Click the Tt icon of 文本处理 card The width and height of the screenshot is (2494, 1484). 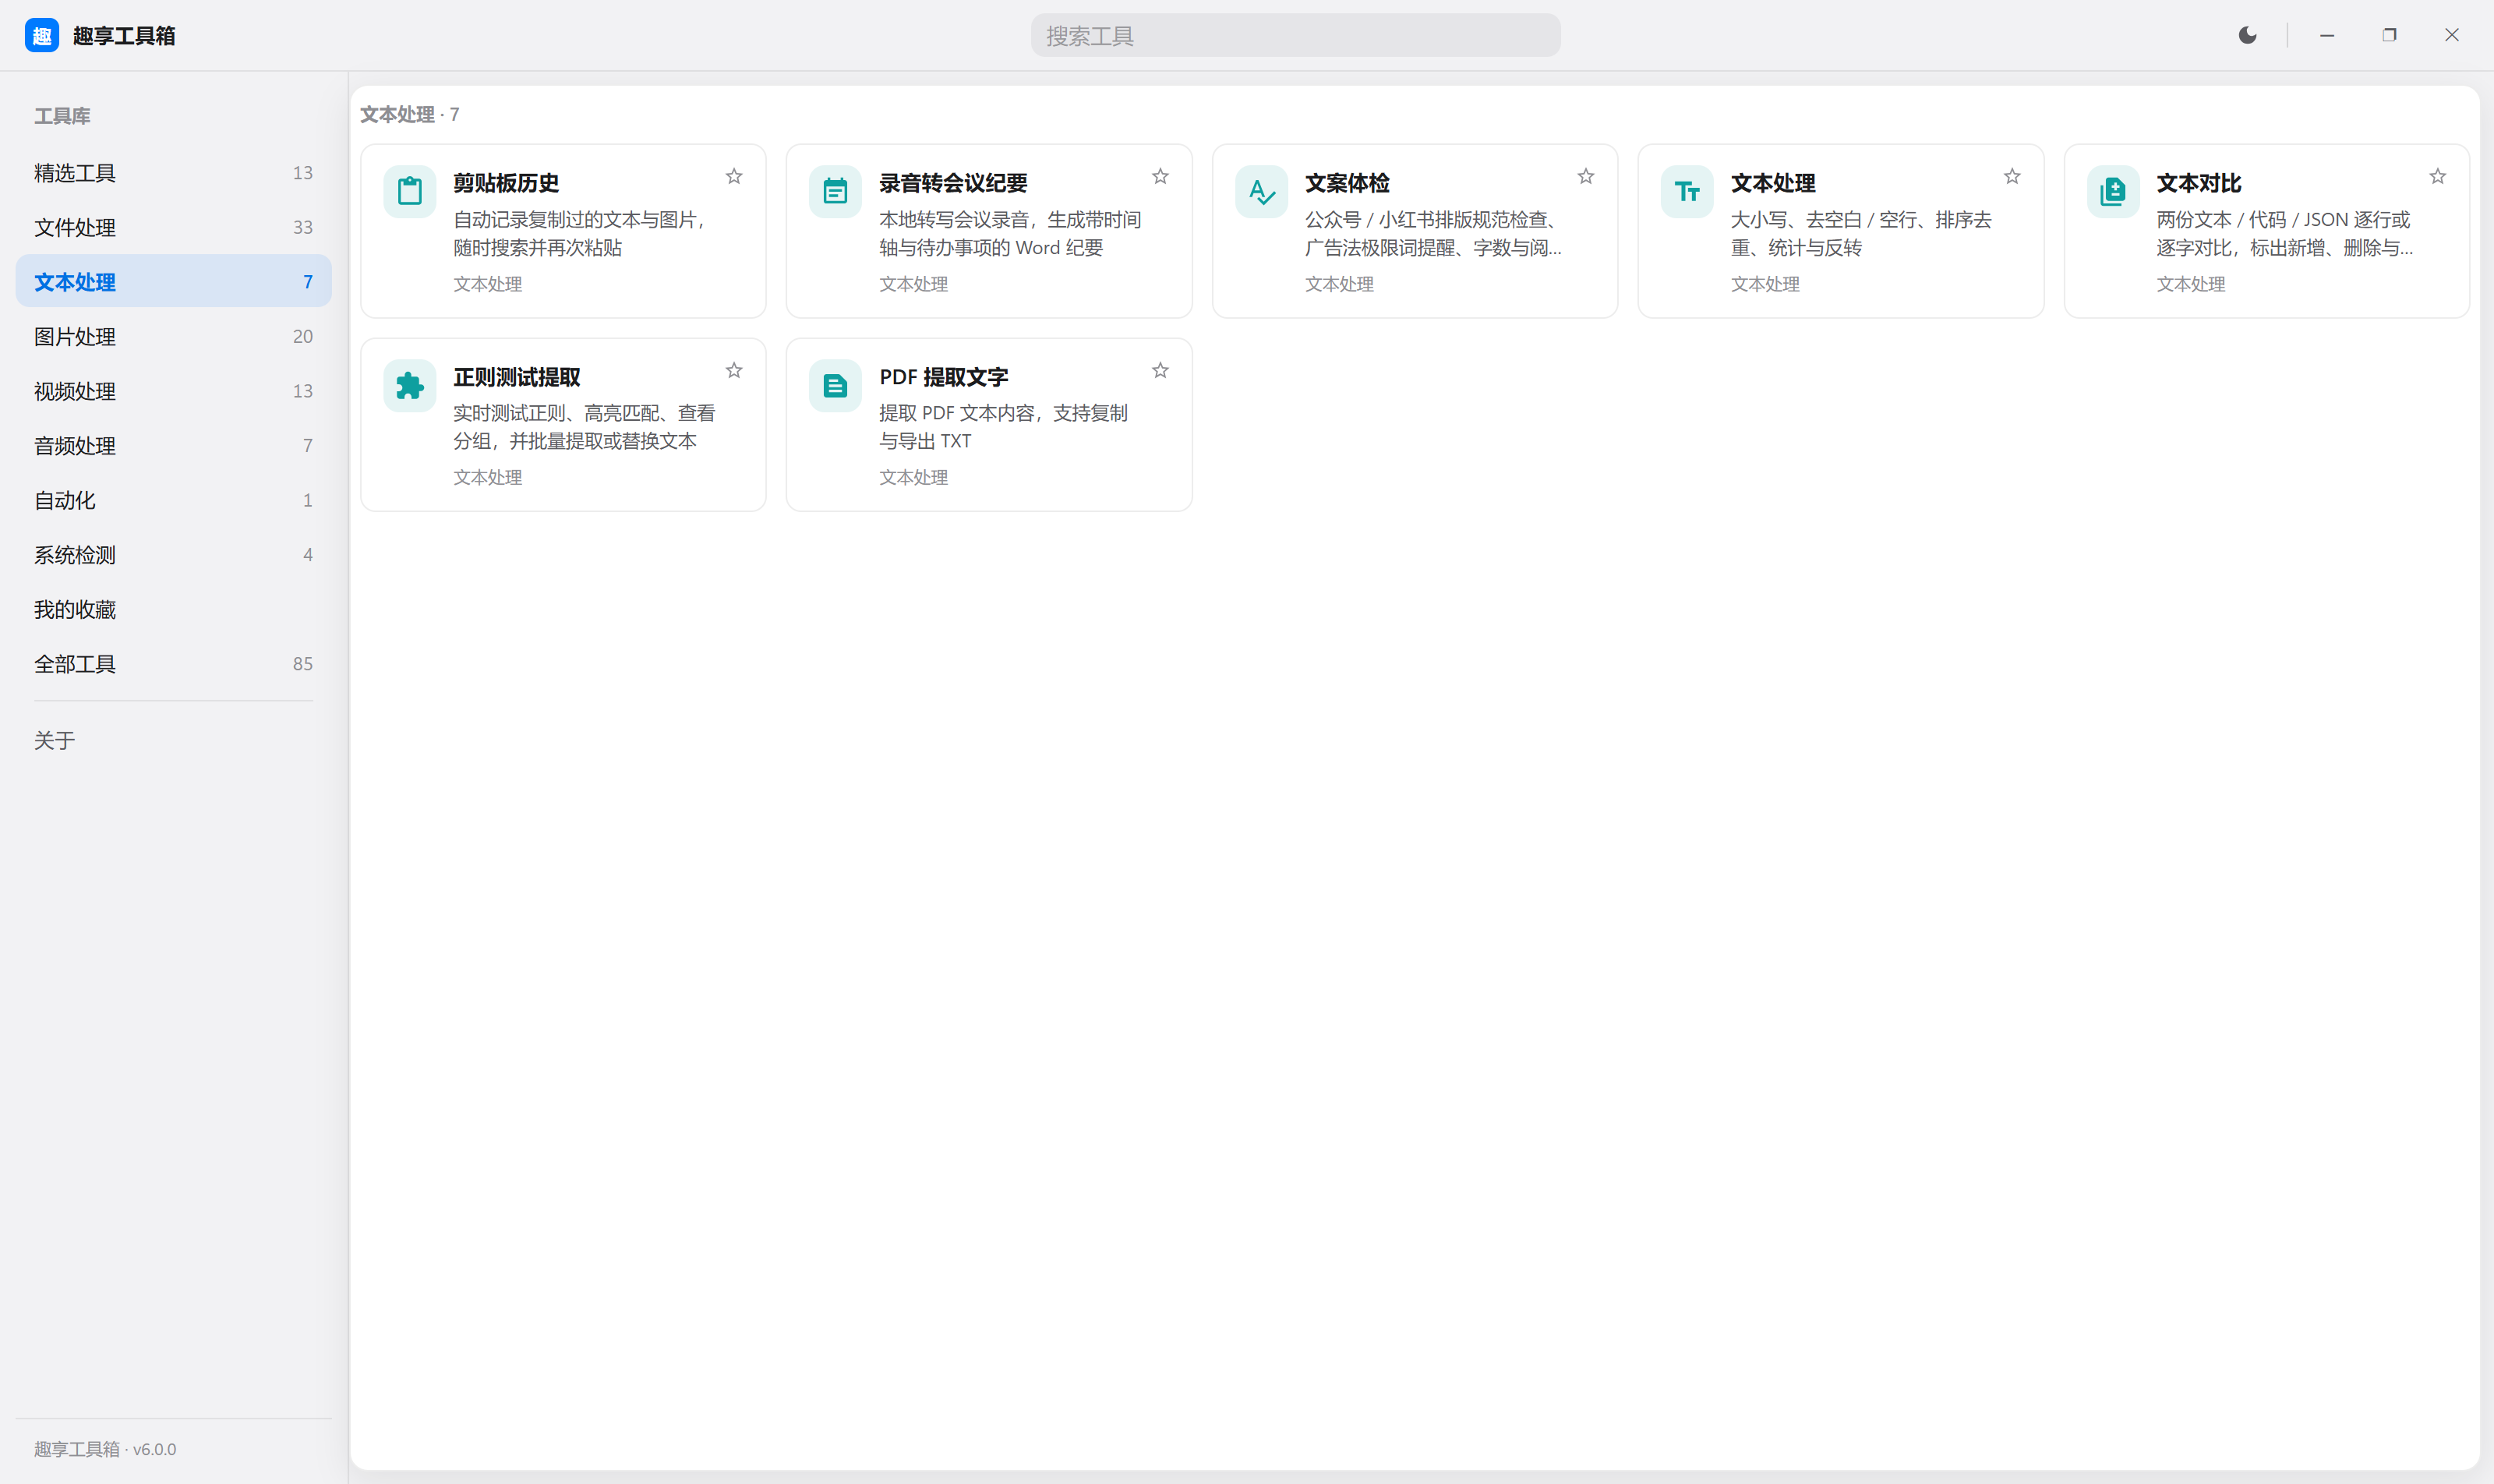(1687, 191)
